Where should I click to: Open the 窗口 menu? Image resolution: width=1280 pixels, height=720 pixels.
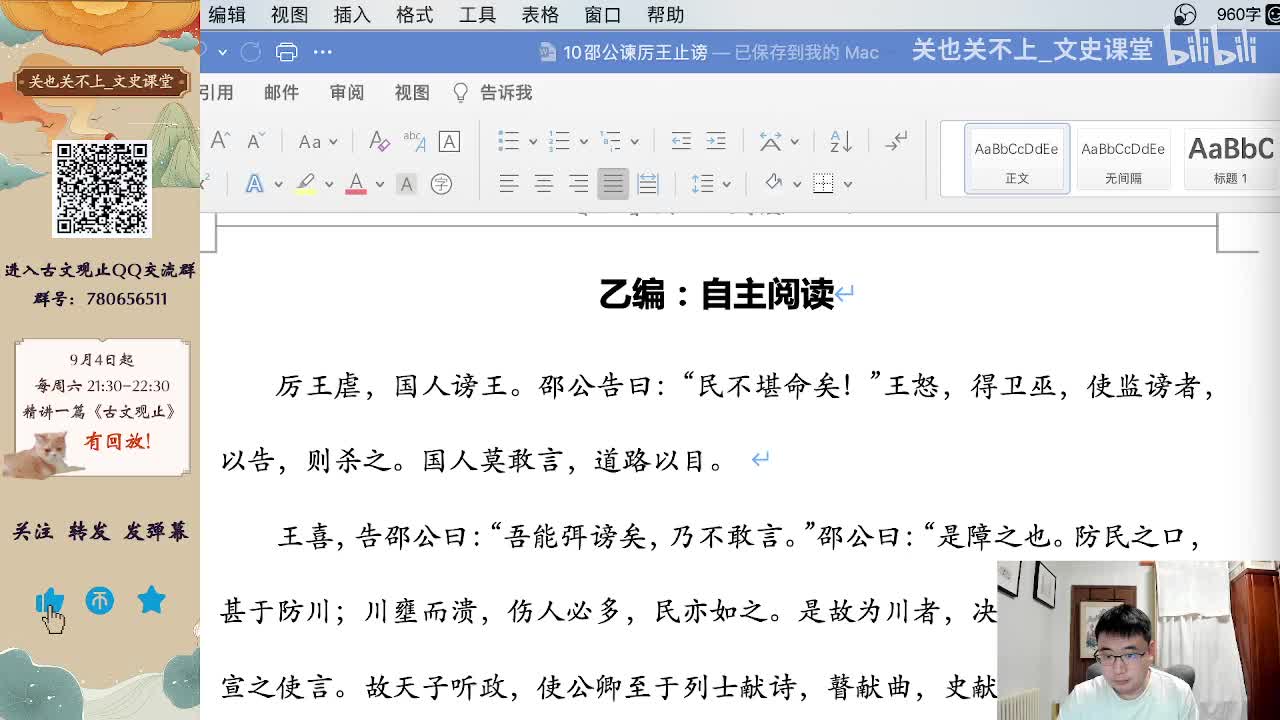click(x=603, y=15)
